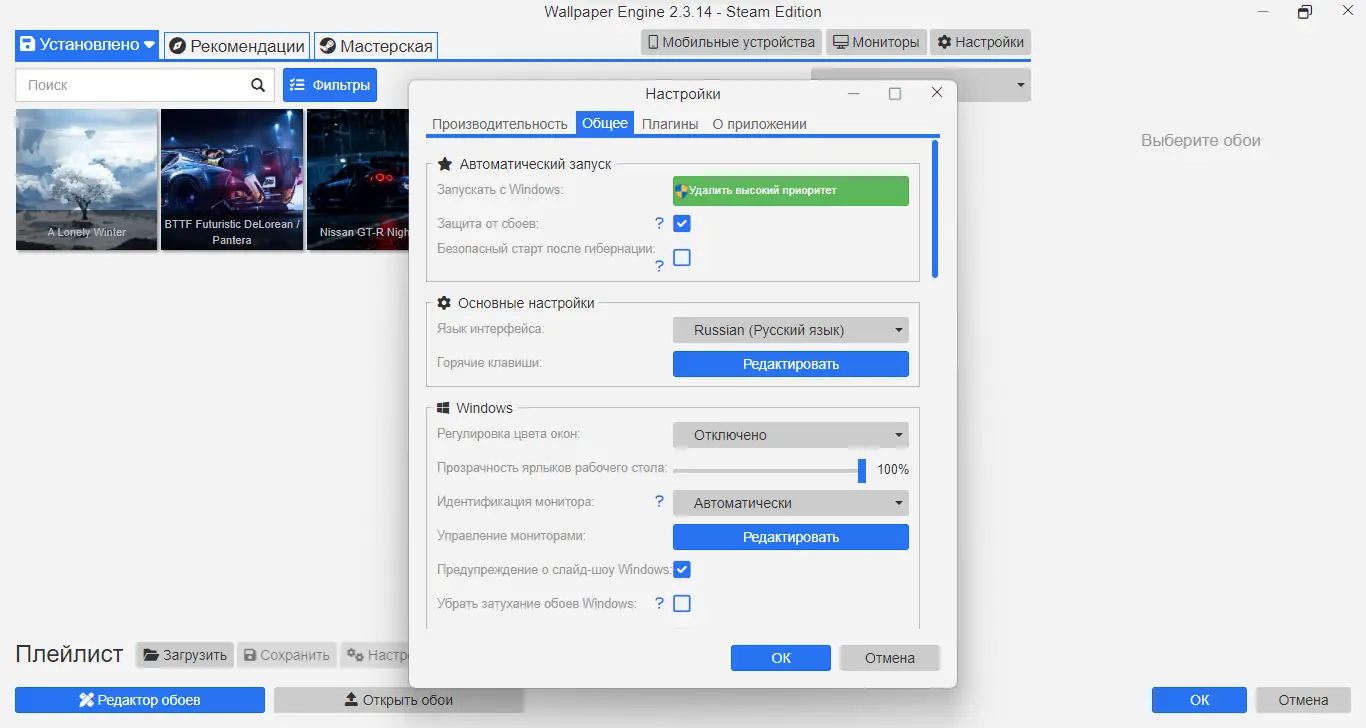Open the playlist gears settings button
This screenshot has width=1366, height=728.
point(374,655)
